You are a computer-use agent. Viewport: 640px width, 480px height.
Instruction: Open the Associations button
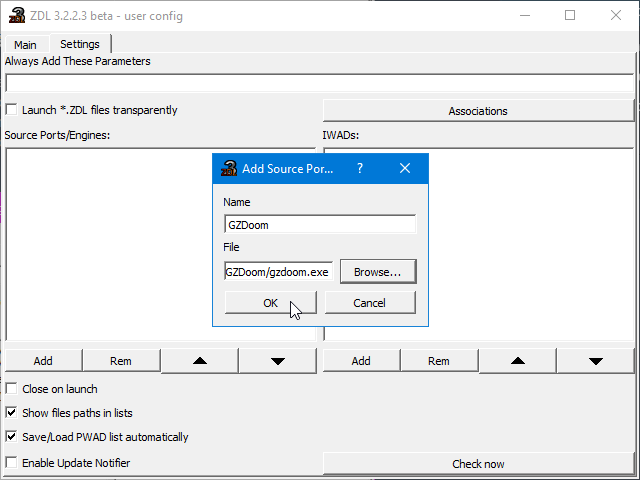(478, 111)
